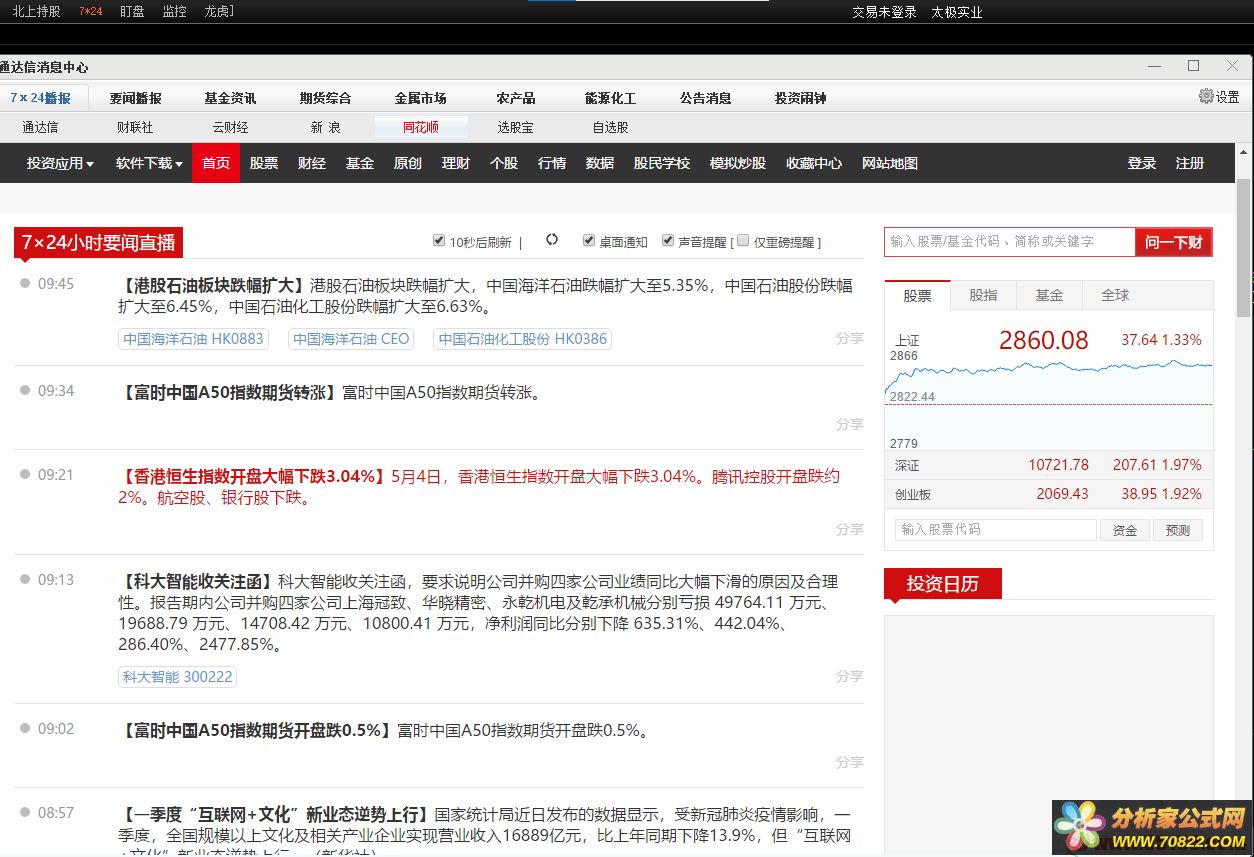Screen dimensions: 1254x857
Task: Open 股票 in the site navigation bar
Action: click(264, 163)
